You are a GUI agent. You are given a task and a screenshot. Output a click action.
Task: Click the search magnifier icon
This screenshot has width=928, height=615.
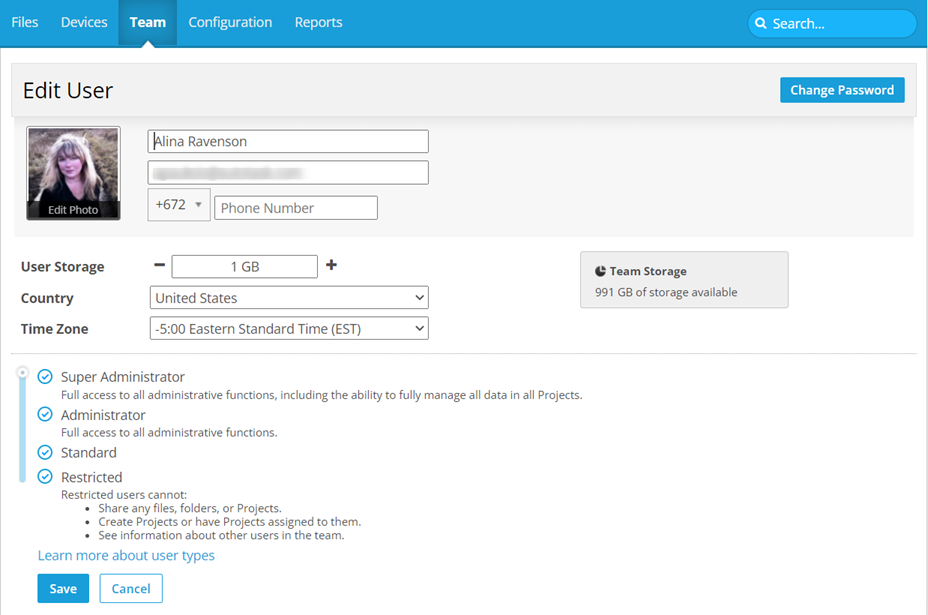tap(761, 24)
